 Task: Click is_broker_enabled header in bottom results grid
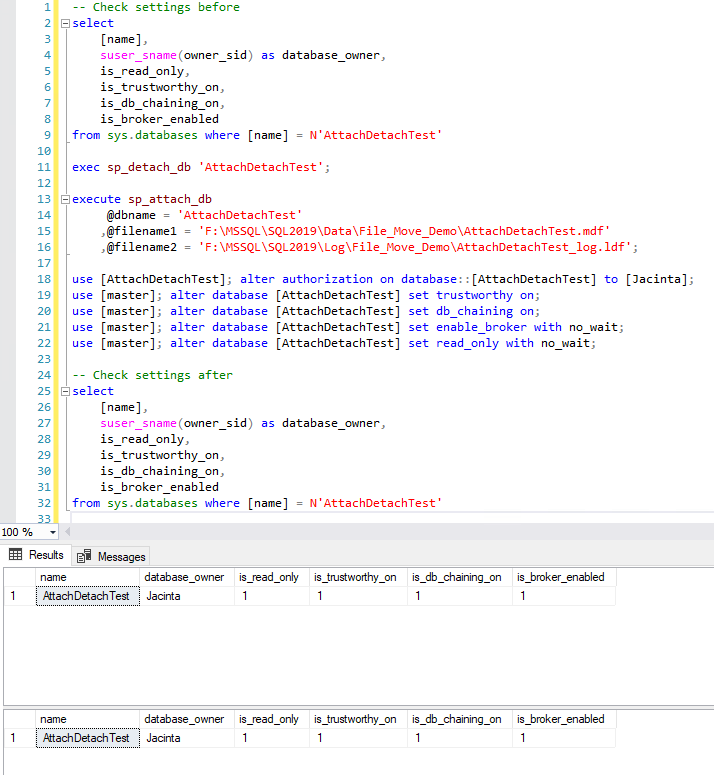[x=564, y=719]
